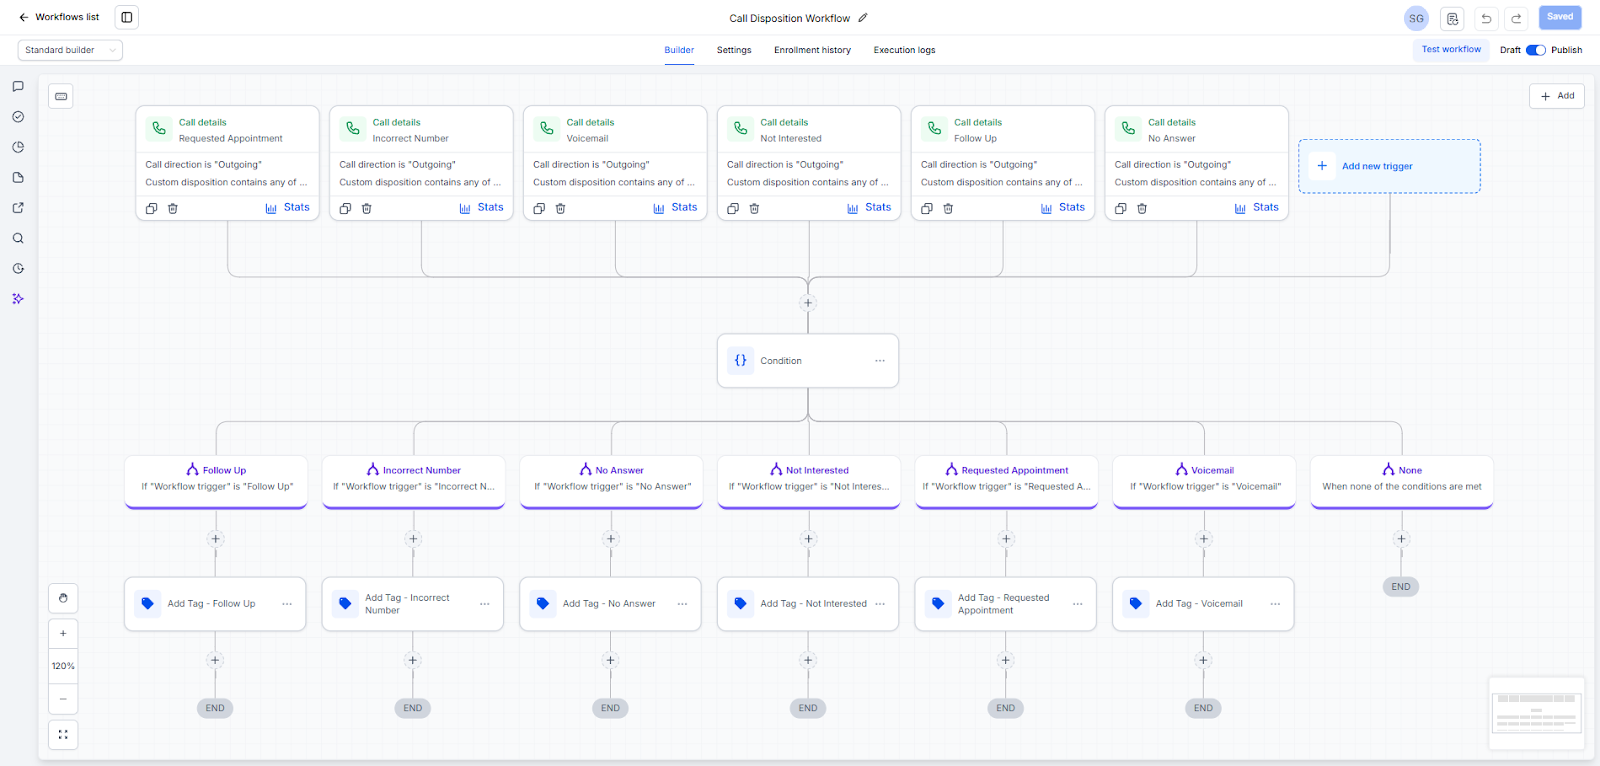Image resolution: width=1600 pixels, height=766 pixels.
Task: Go back to Workflows list
Action: [x=59, y=17]
